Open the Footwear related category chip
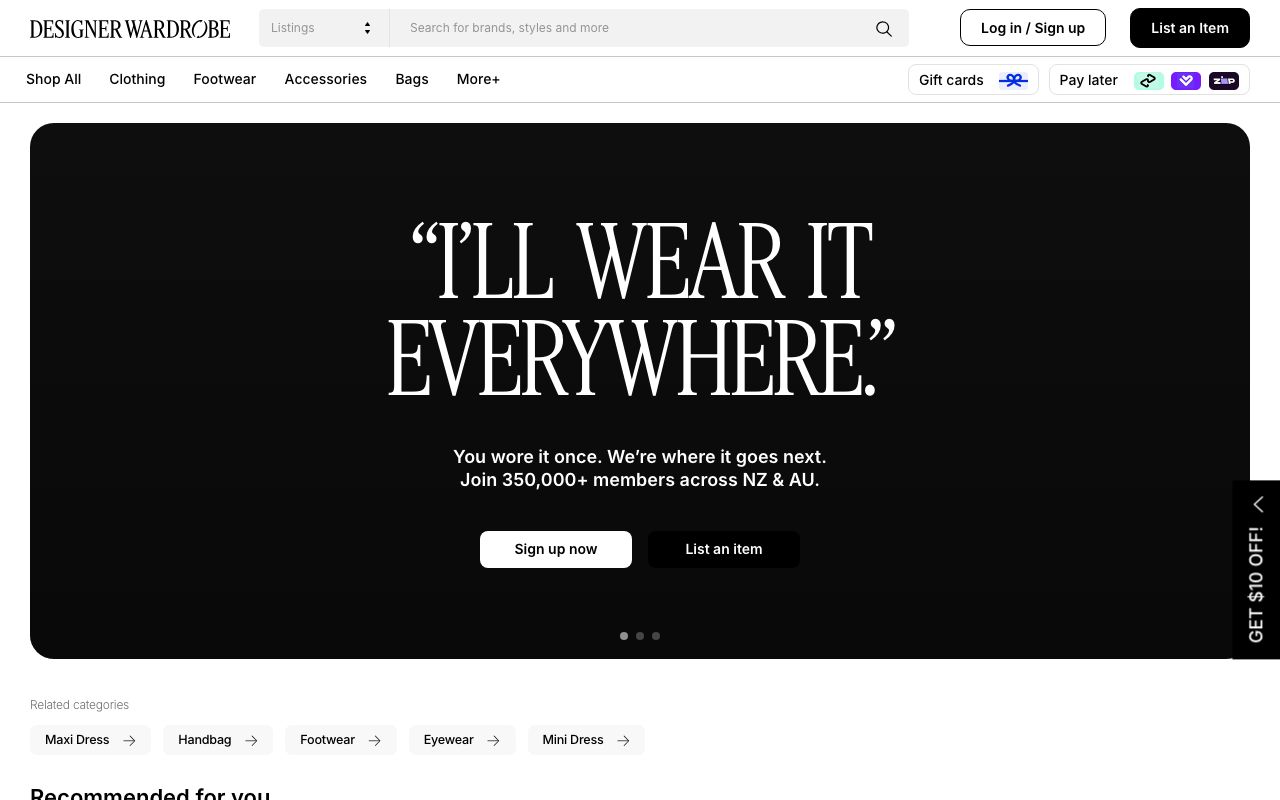1280x800 pixels. (x=341, y=740)
